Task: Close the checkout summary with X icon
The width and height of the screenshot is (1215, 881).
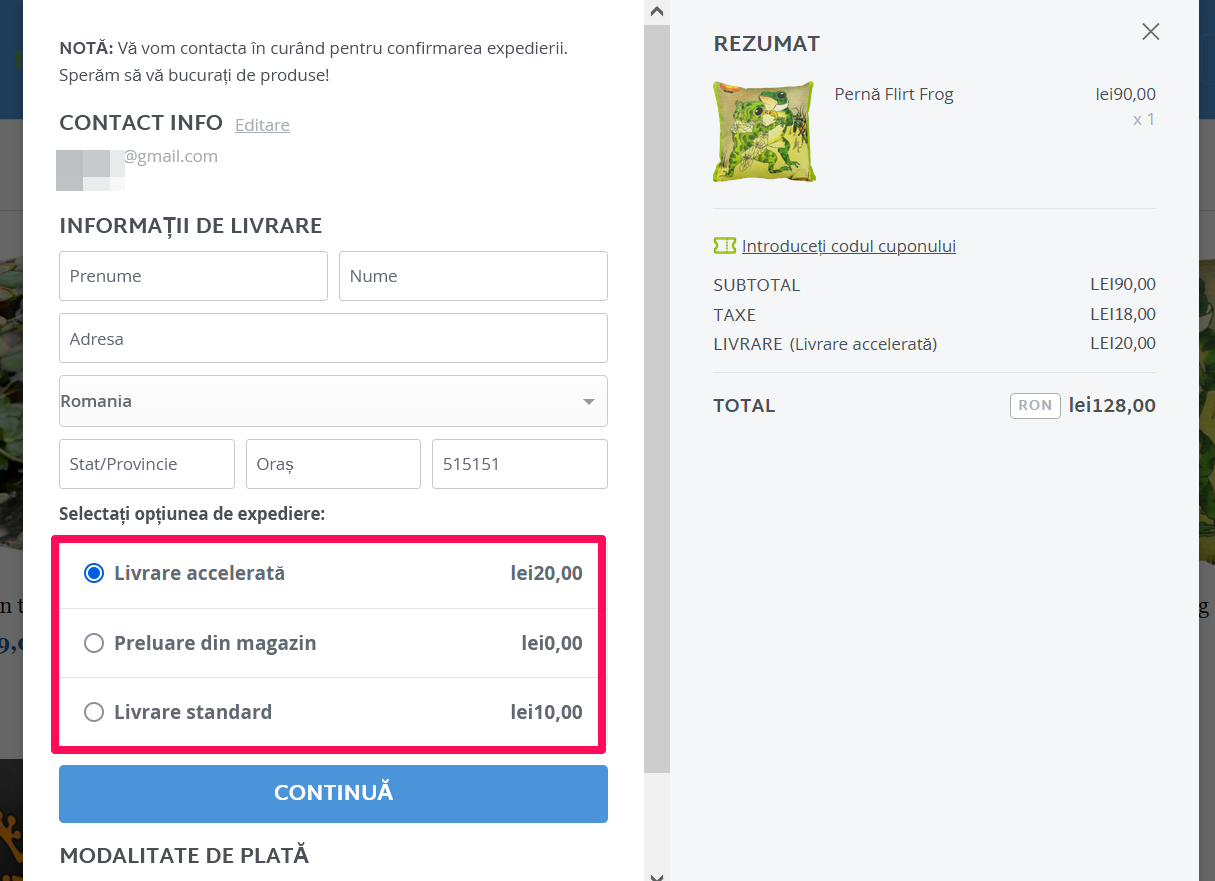Action: pyautogui.click(x=1151, y=32)
